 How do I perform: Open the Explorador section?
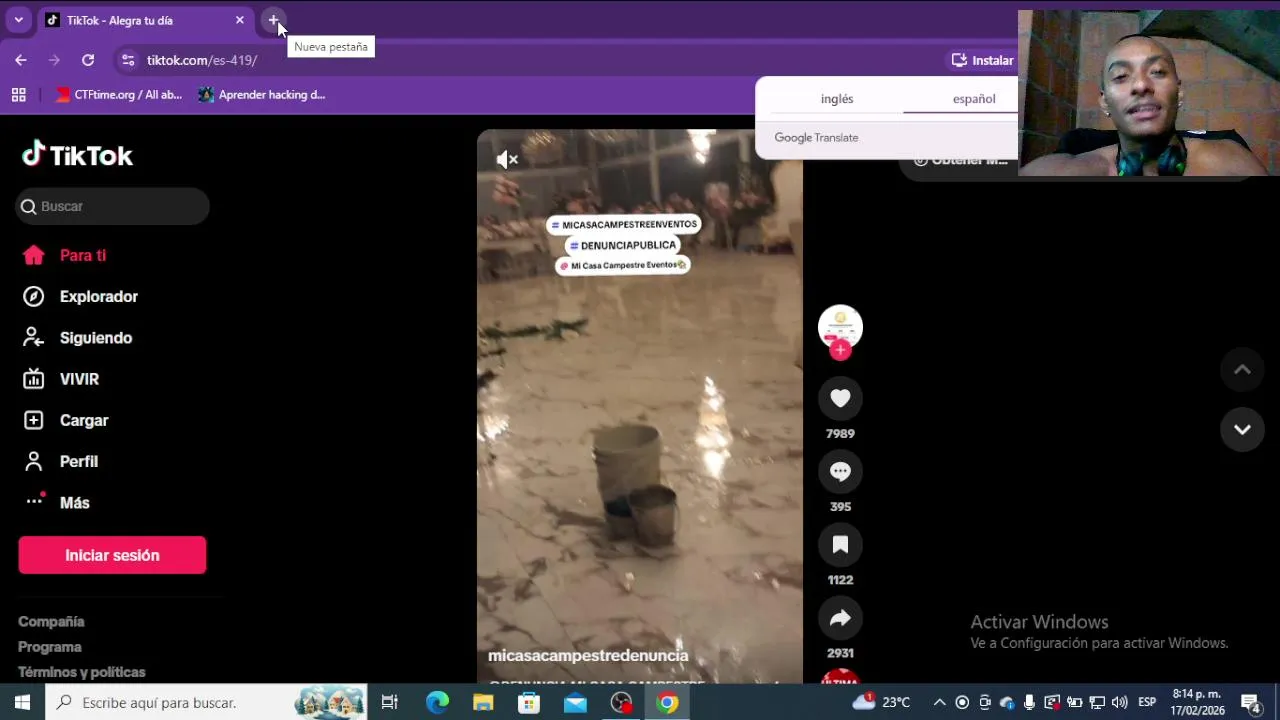(82, 297)
